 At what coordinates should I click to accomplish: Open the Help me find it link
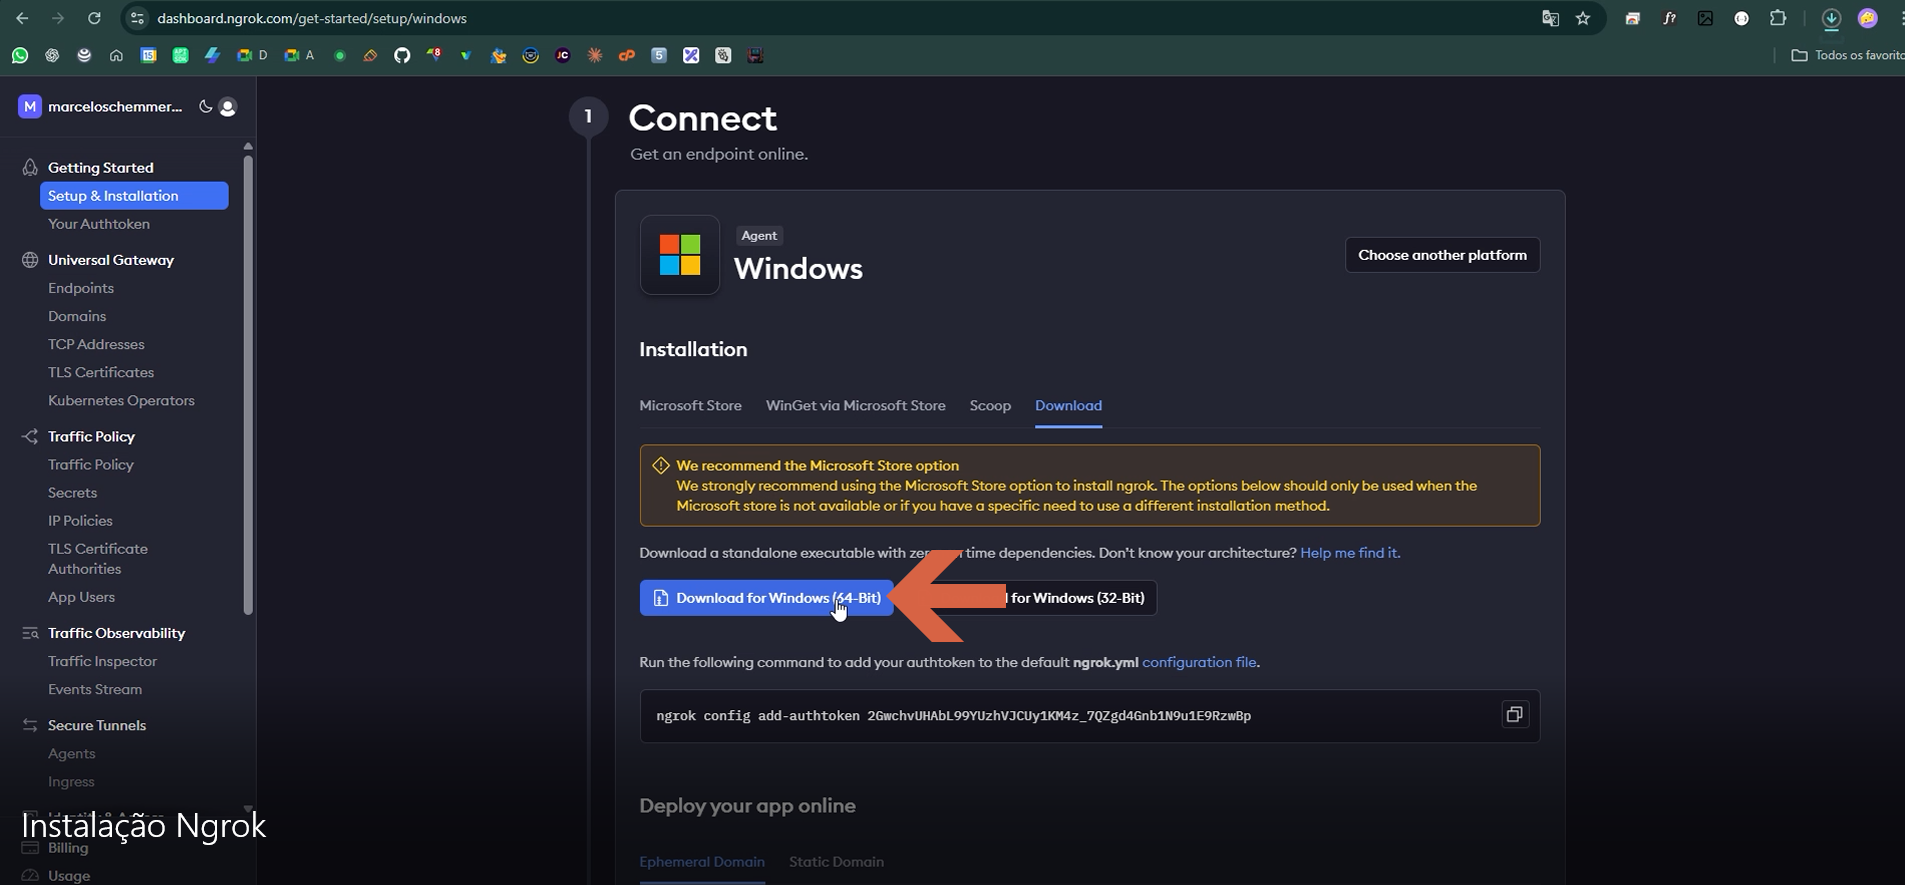1350,553
